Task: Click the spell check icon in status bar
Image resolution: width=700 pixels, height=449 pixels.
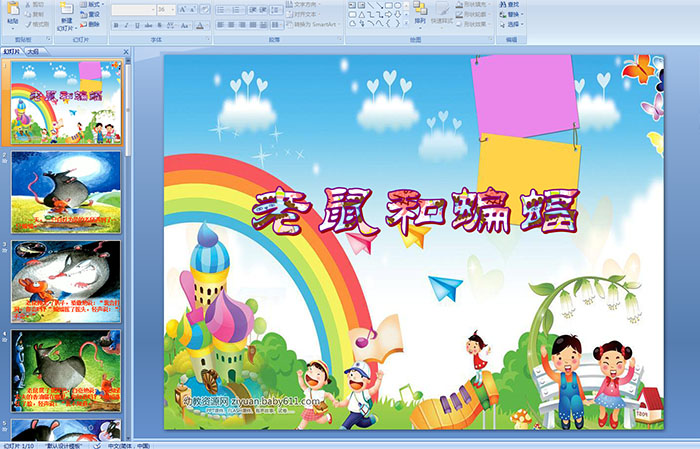Action: (97, 445)
